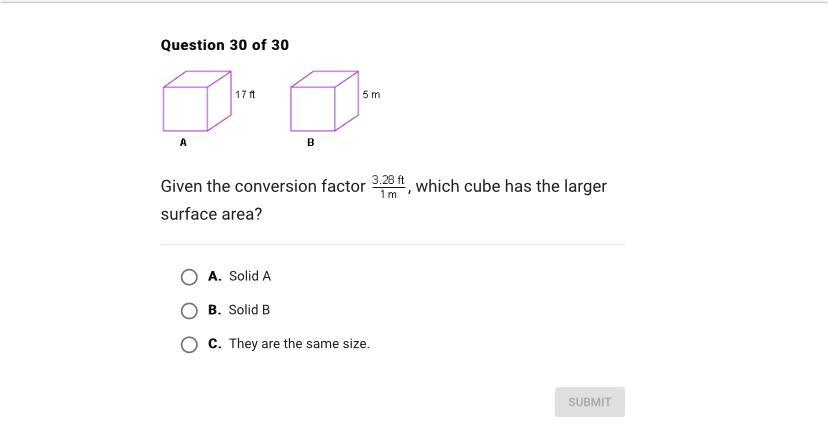
Task: Click 'They are the same size.' text
Action: point(299,344)
